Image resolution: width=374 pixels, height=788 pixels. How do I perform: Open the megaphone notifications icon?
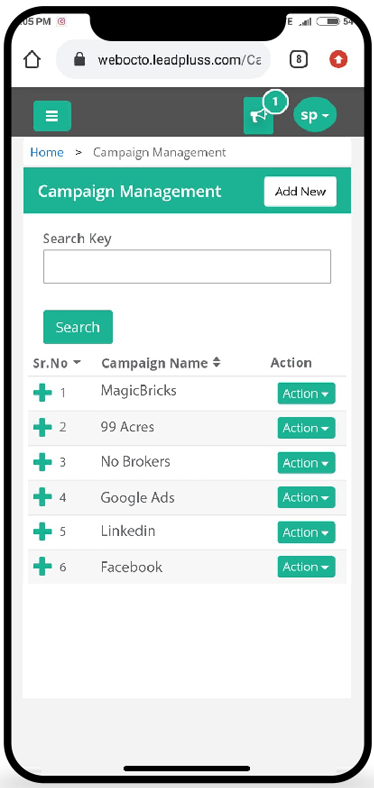(259, 116)
